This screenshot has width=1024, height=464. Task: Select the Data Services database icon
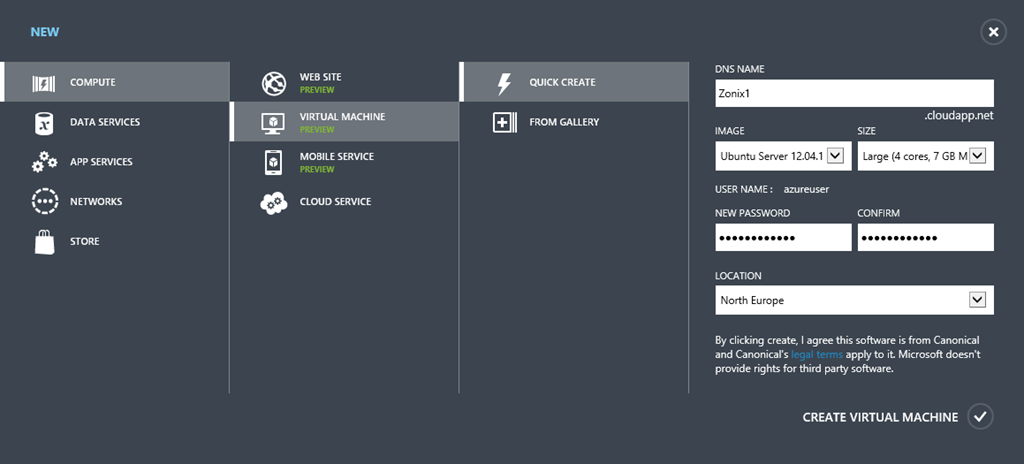[x=44, y=122]
